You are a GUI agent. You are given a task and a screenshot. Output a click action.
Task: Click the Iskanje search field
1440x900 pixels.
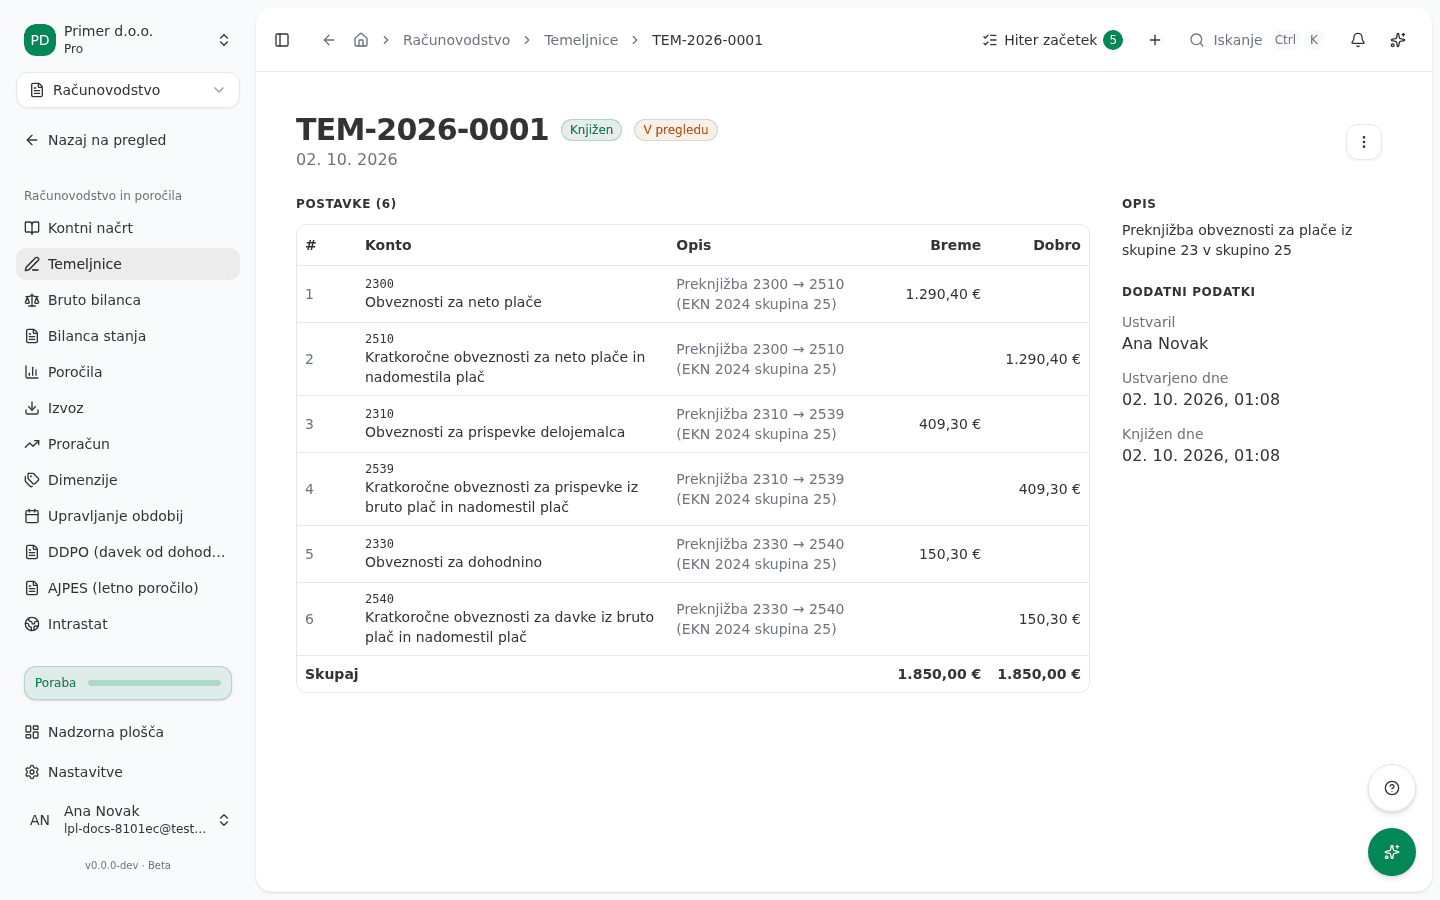pos(1255,40)
